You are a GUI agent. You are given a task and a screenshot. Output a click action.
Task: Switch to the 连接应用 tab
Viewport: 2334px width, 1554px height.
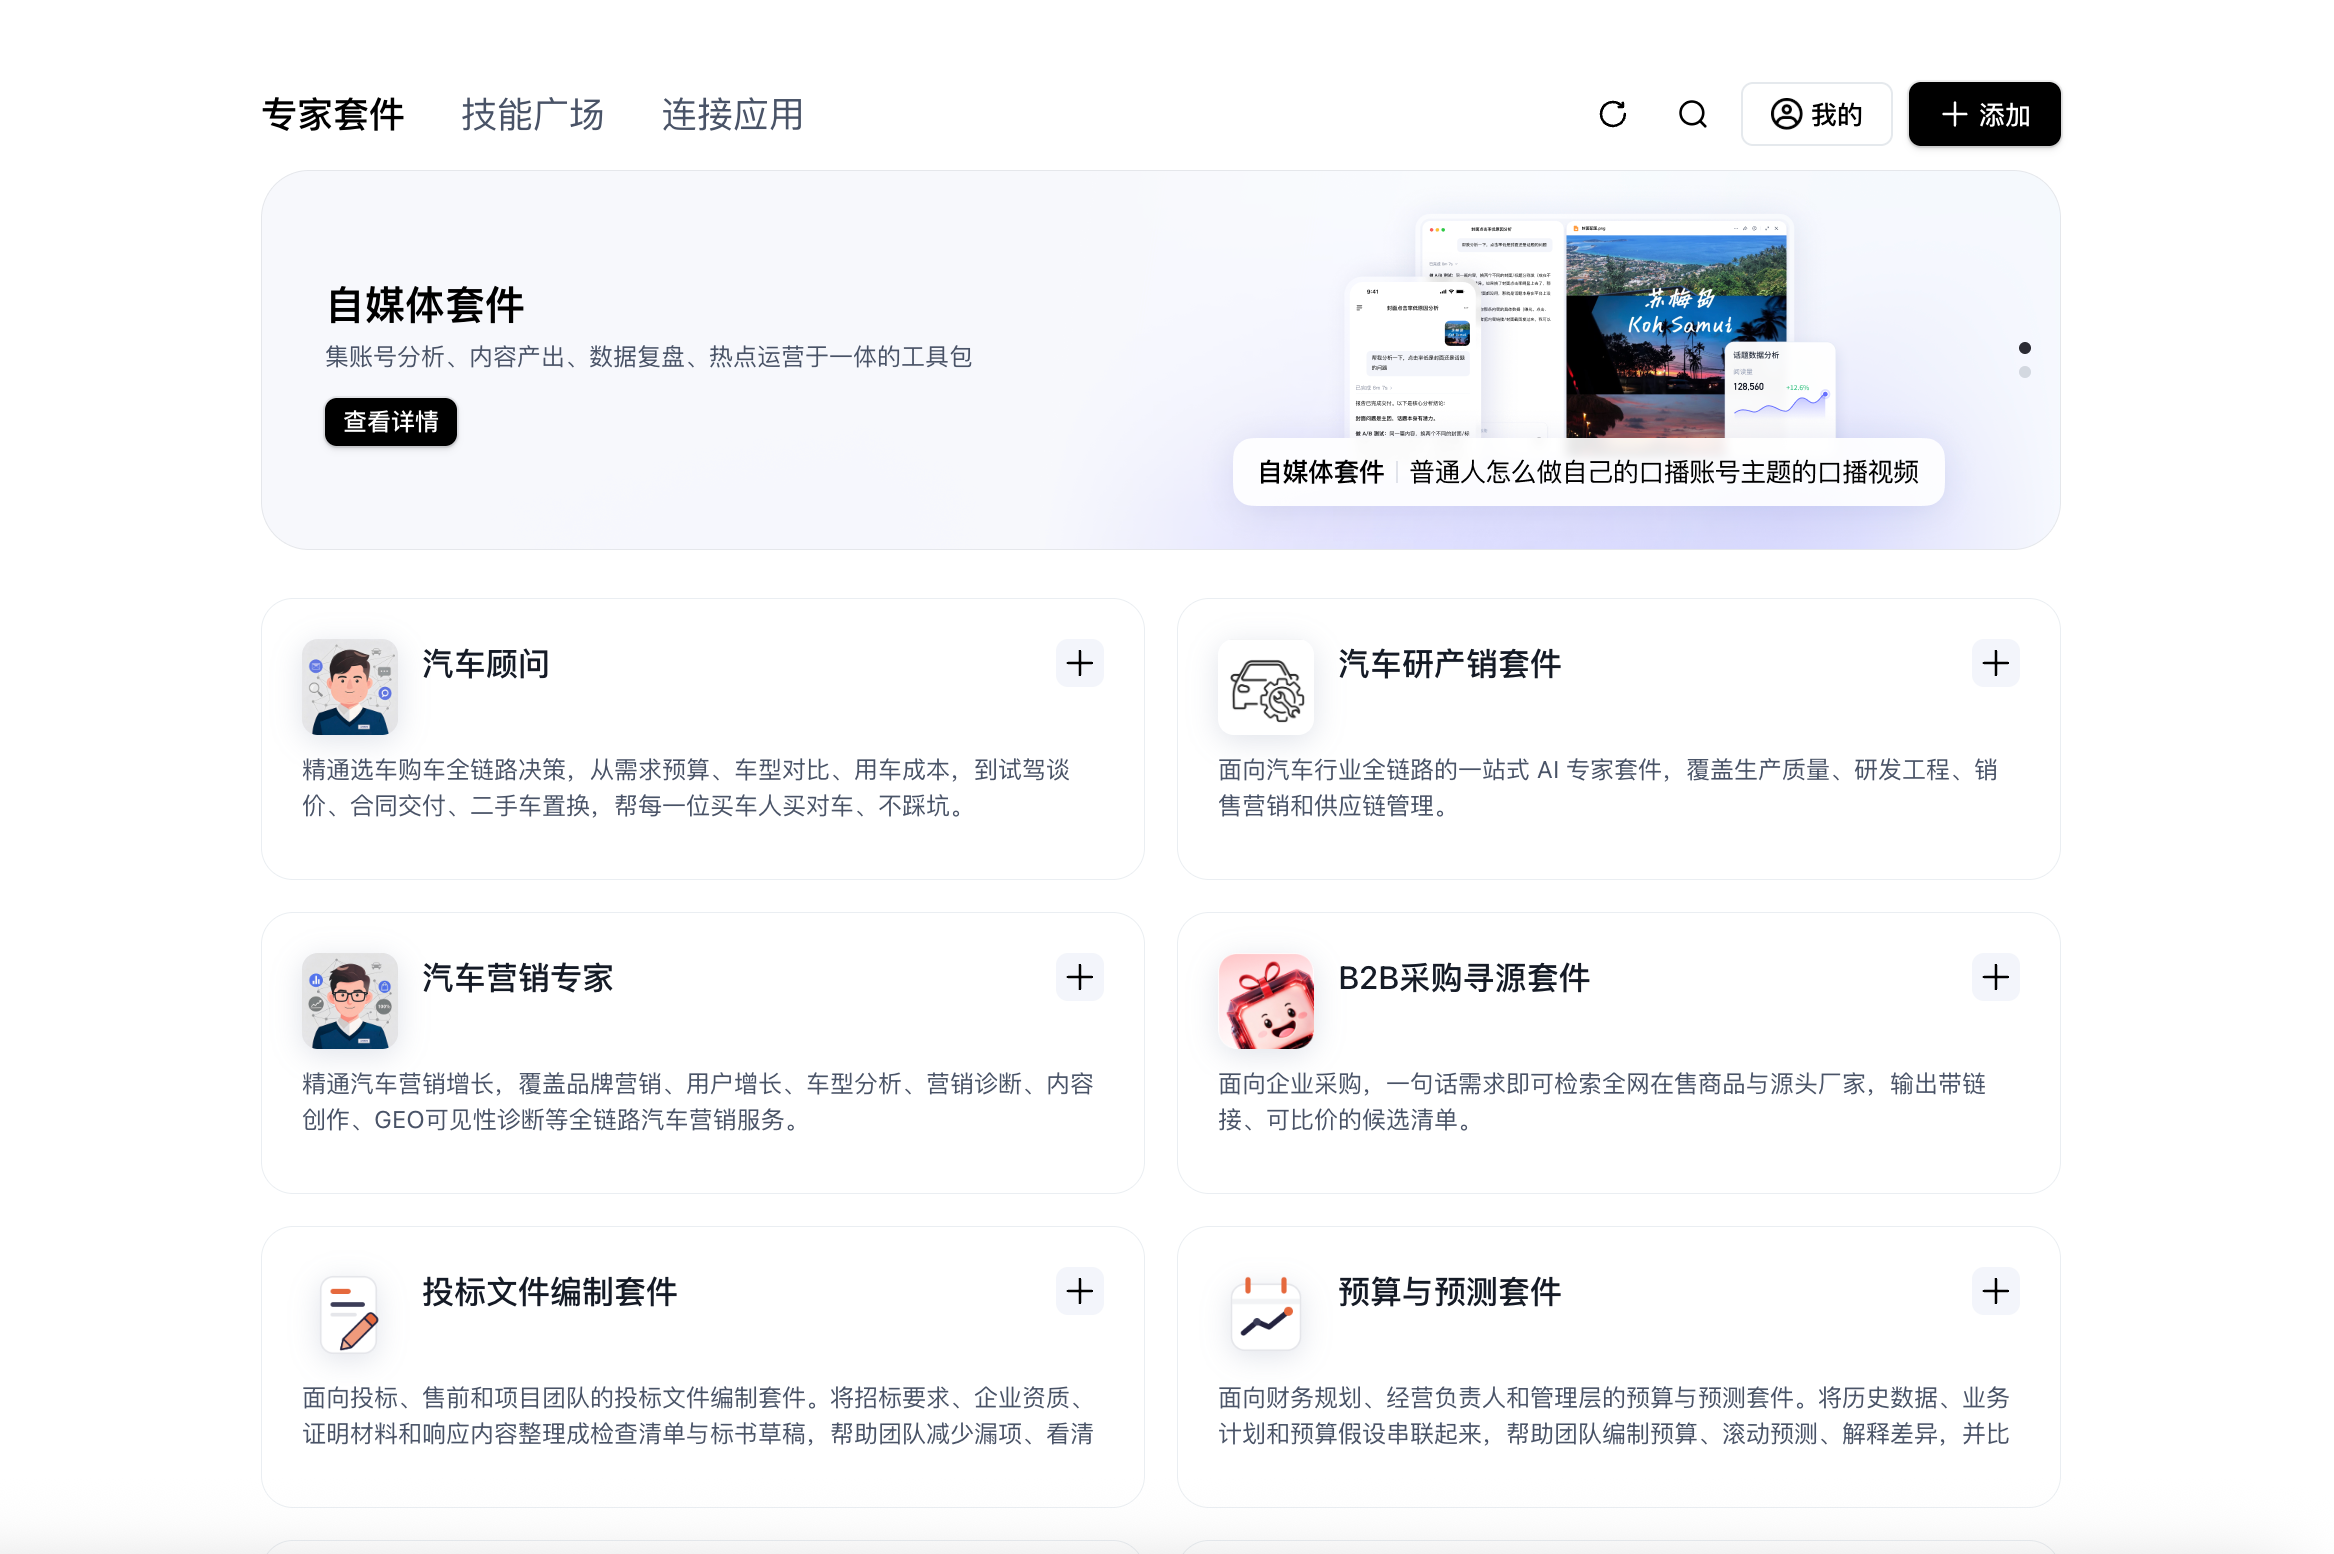click(732, 115)
